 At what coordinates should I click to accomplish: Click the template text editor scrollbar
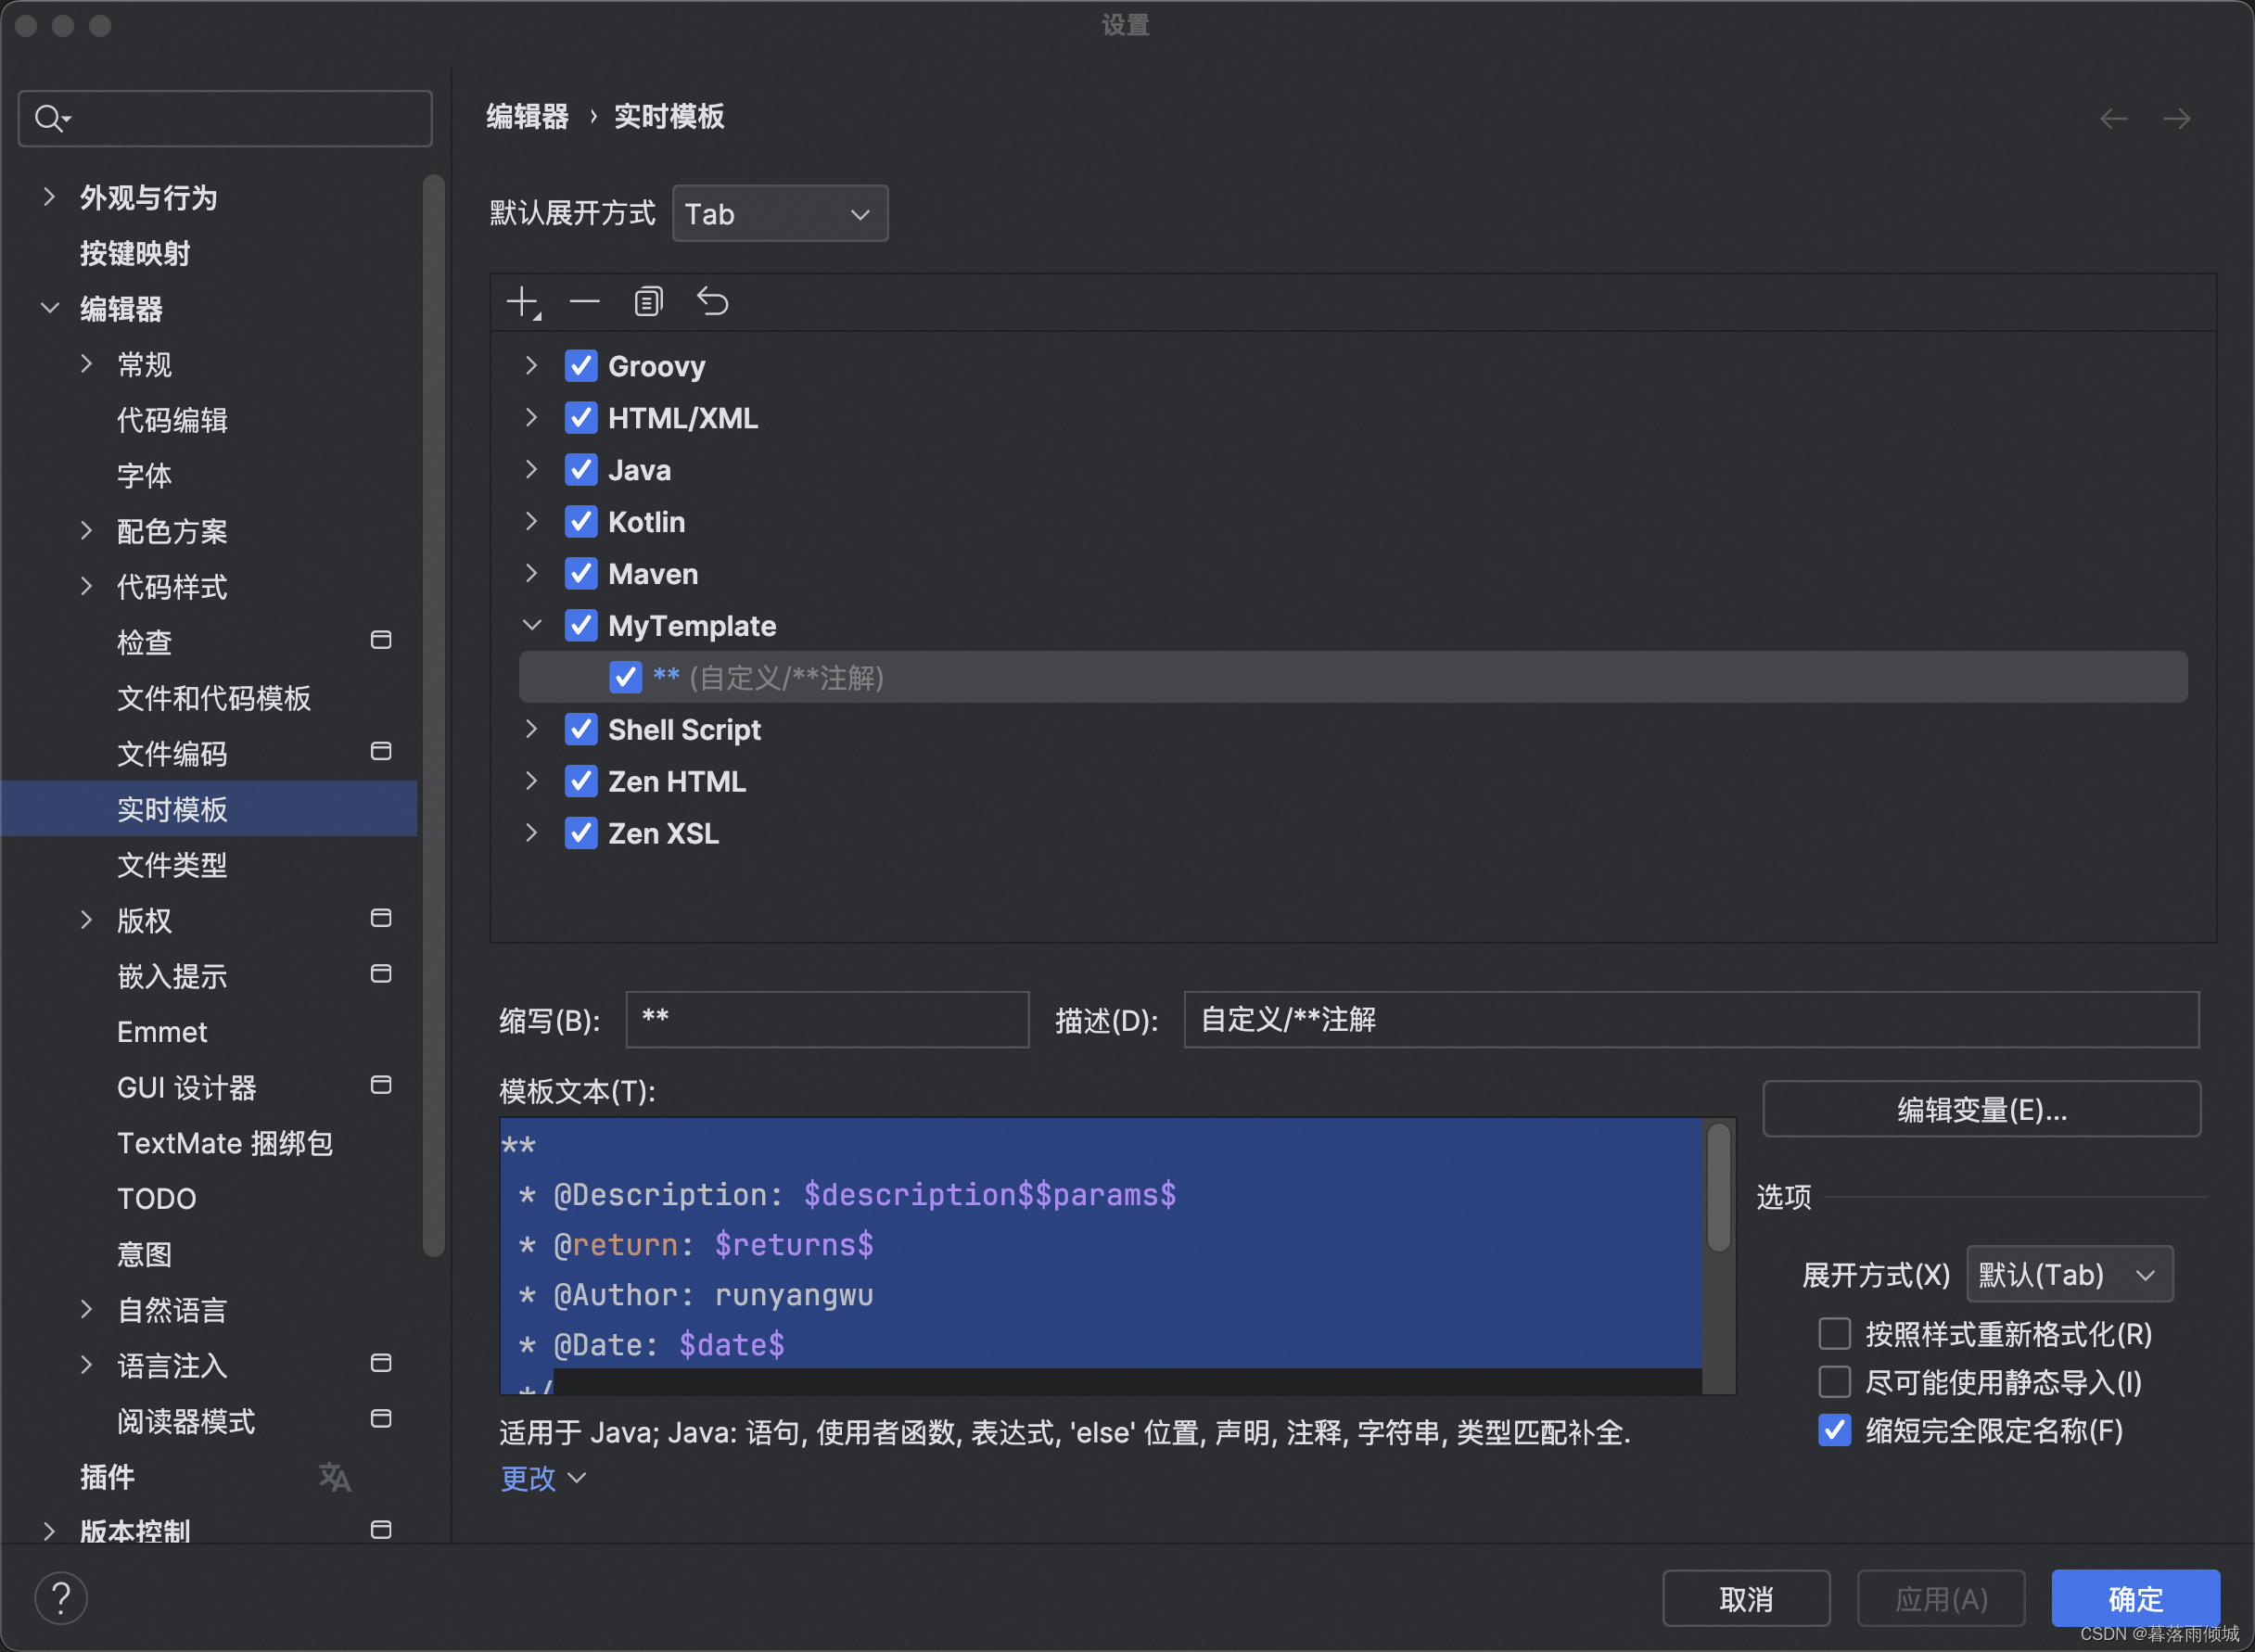(1719, 1188)
